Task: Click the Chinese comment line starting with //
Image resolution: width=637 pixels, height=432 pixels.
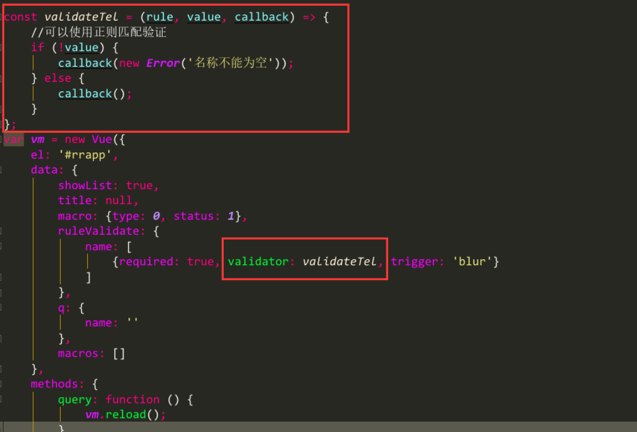Action: tap(99, 32)
